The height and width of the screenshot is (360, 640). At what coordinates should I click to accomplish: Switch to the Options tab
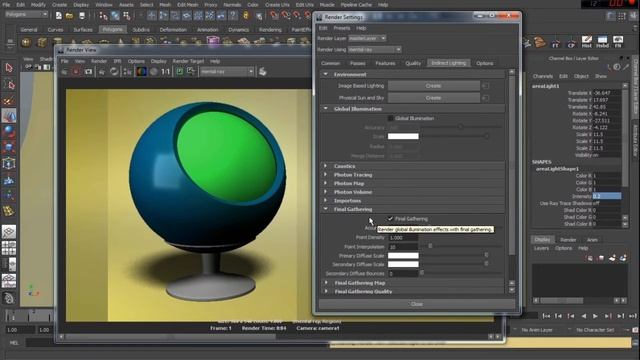(x=484, y=63)
